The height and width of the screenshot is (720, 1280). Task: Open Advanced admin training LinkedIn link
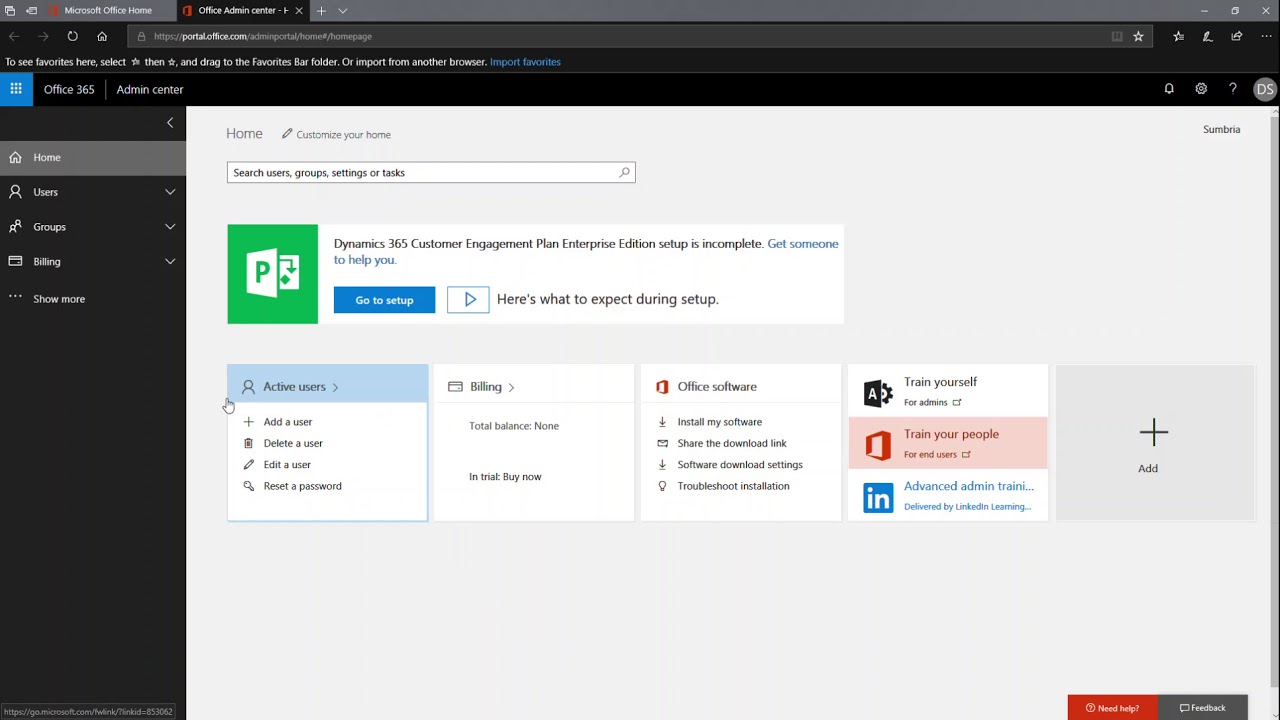(948, 495)
